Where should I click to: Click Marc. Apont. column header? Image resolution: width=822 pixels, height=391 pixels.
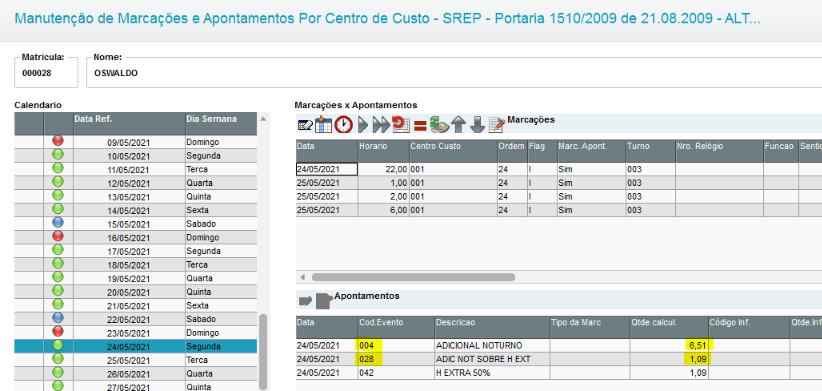tap(591, 151)
